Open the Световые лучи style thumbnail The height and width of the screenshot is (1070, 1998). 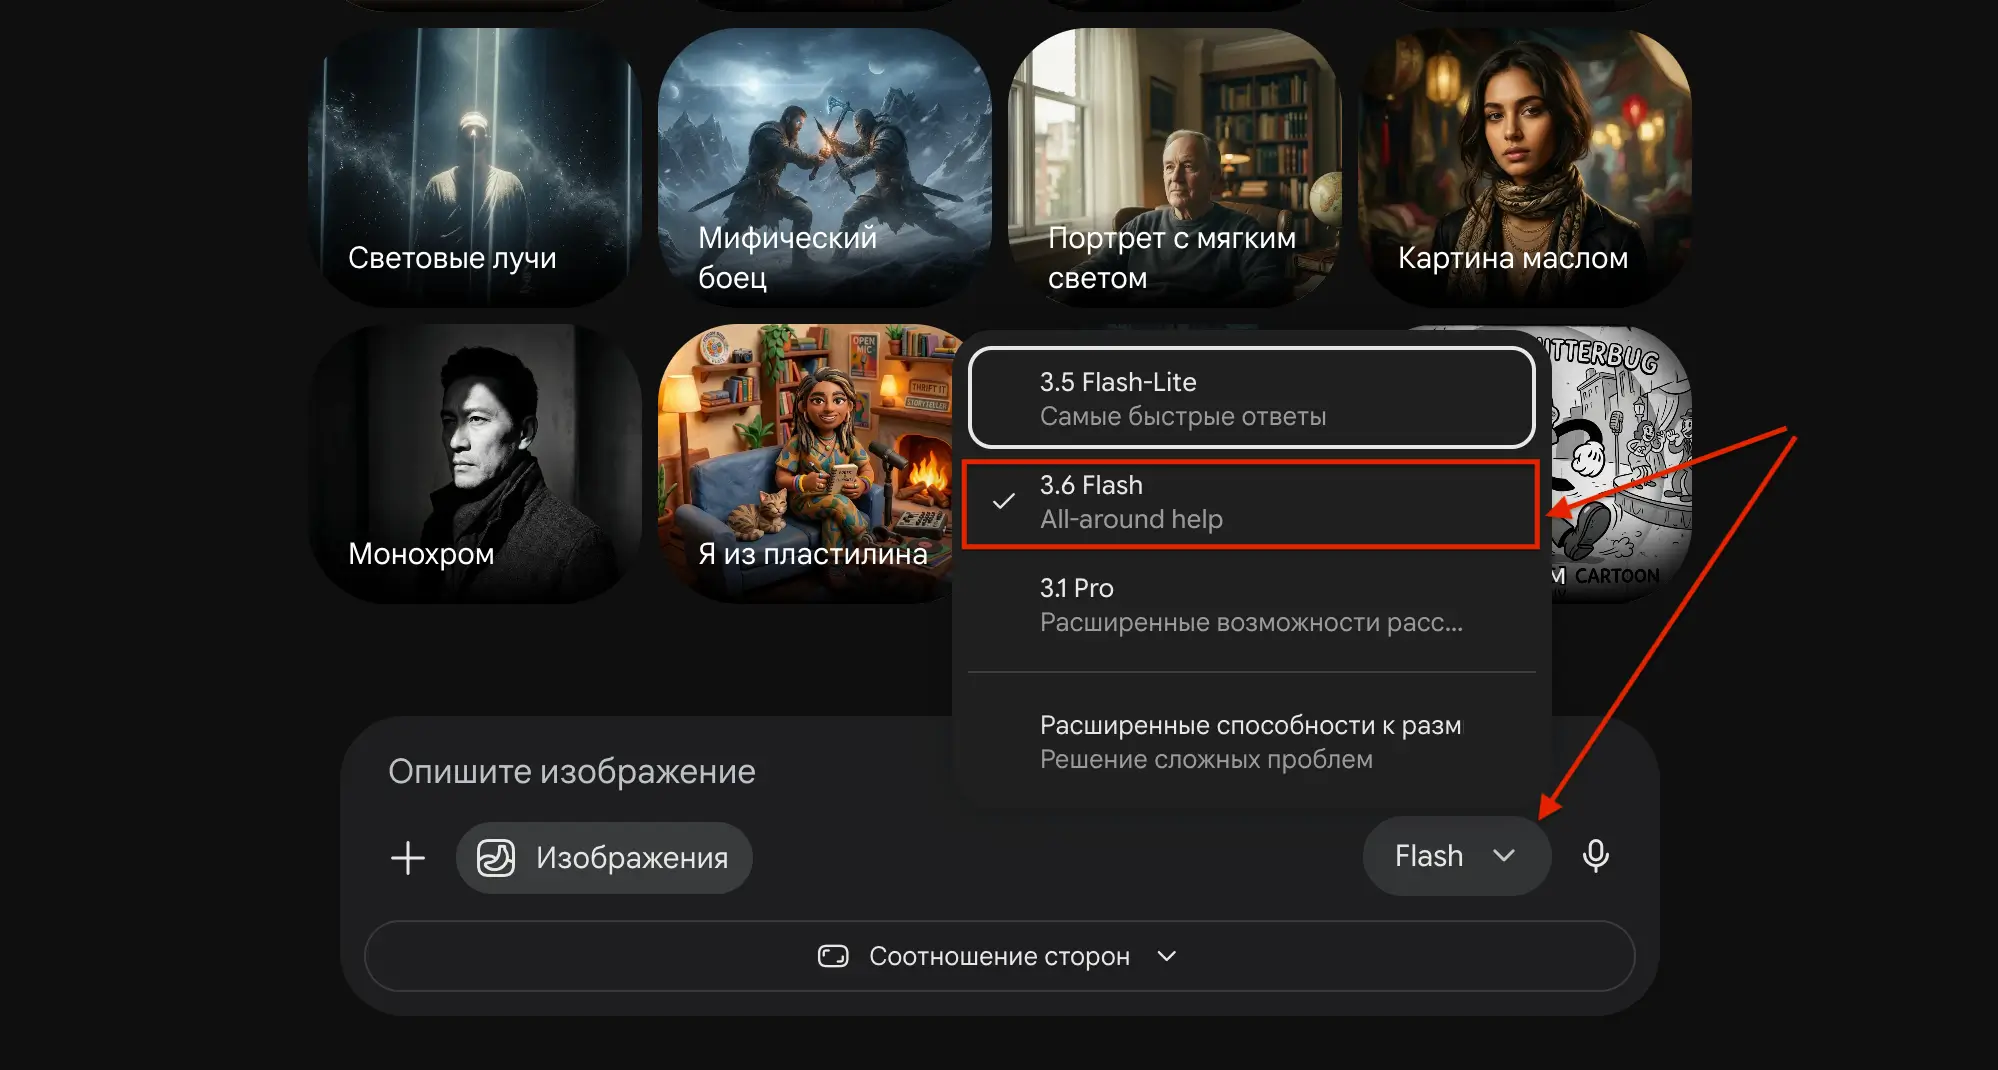pyautogui.click(x=475, y=167)
